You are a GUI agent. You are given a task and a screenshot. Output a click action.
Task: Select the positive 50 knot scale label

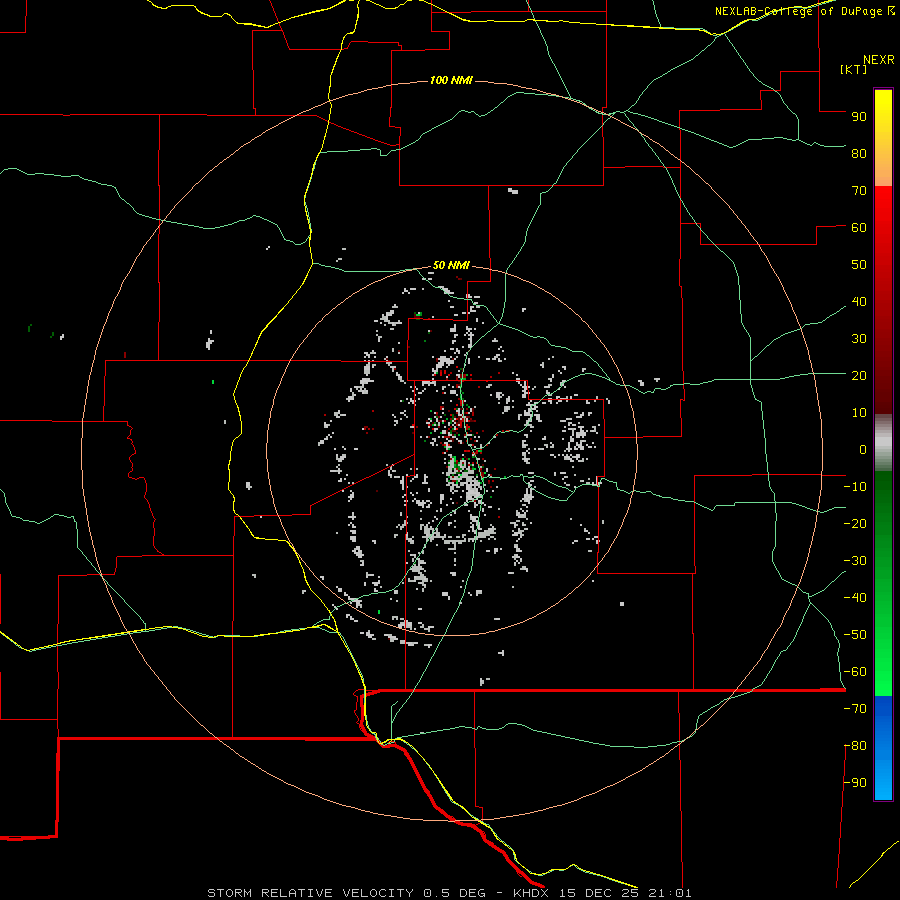[859, 265]
